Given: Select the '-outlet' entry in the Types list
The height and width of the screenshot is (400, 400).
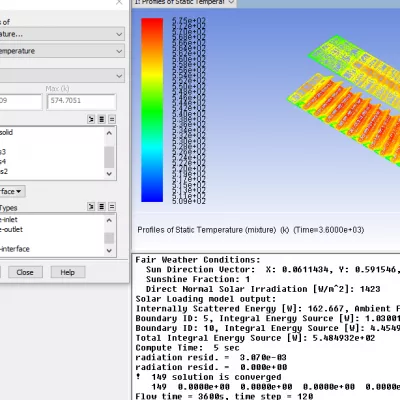Looking at the screenshot, I should coord(11,229).
